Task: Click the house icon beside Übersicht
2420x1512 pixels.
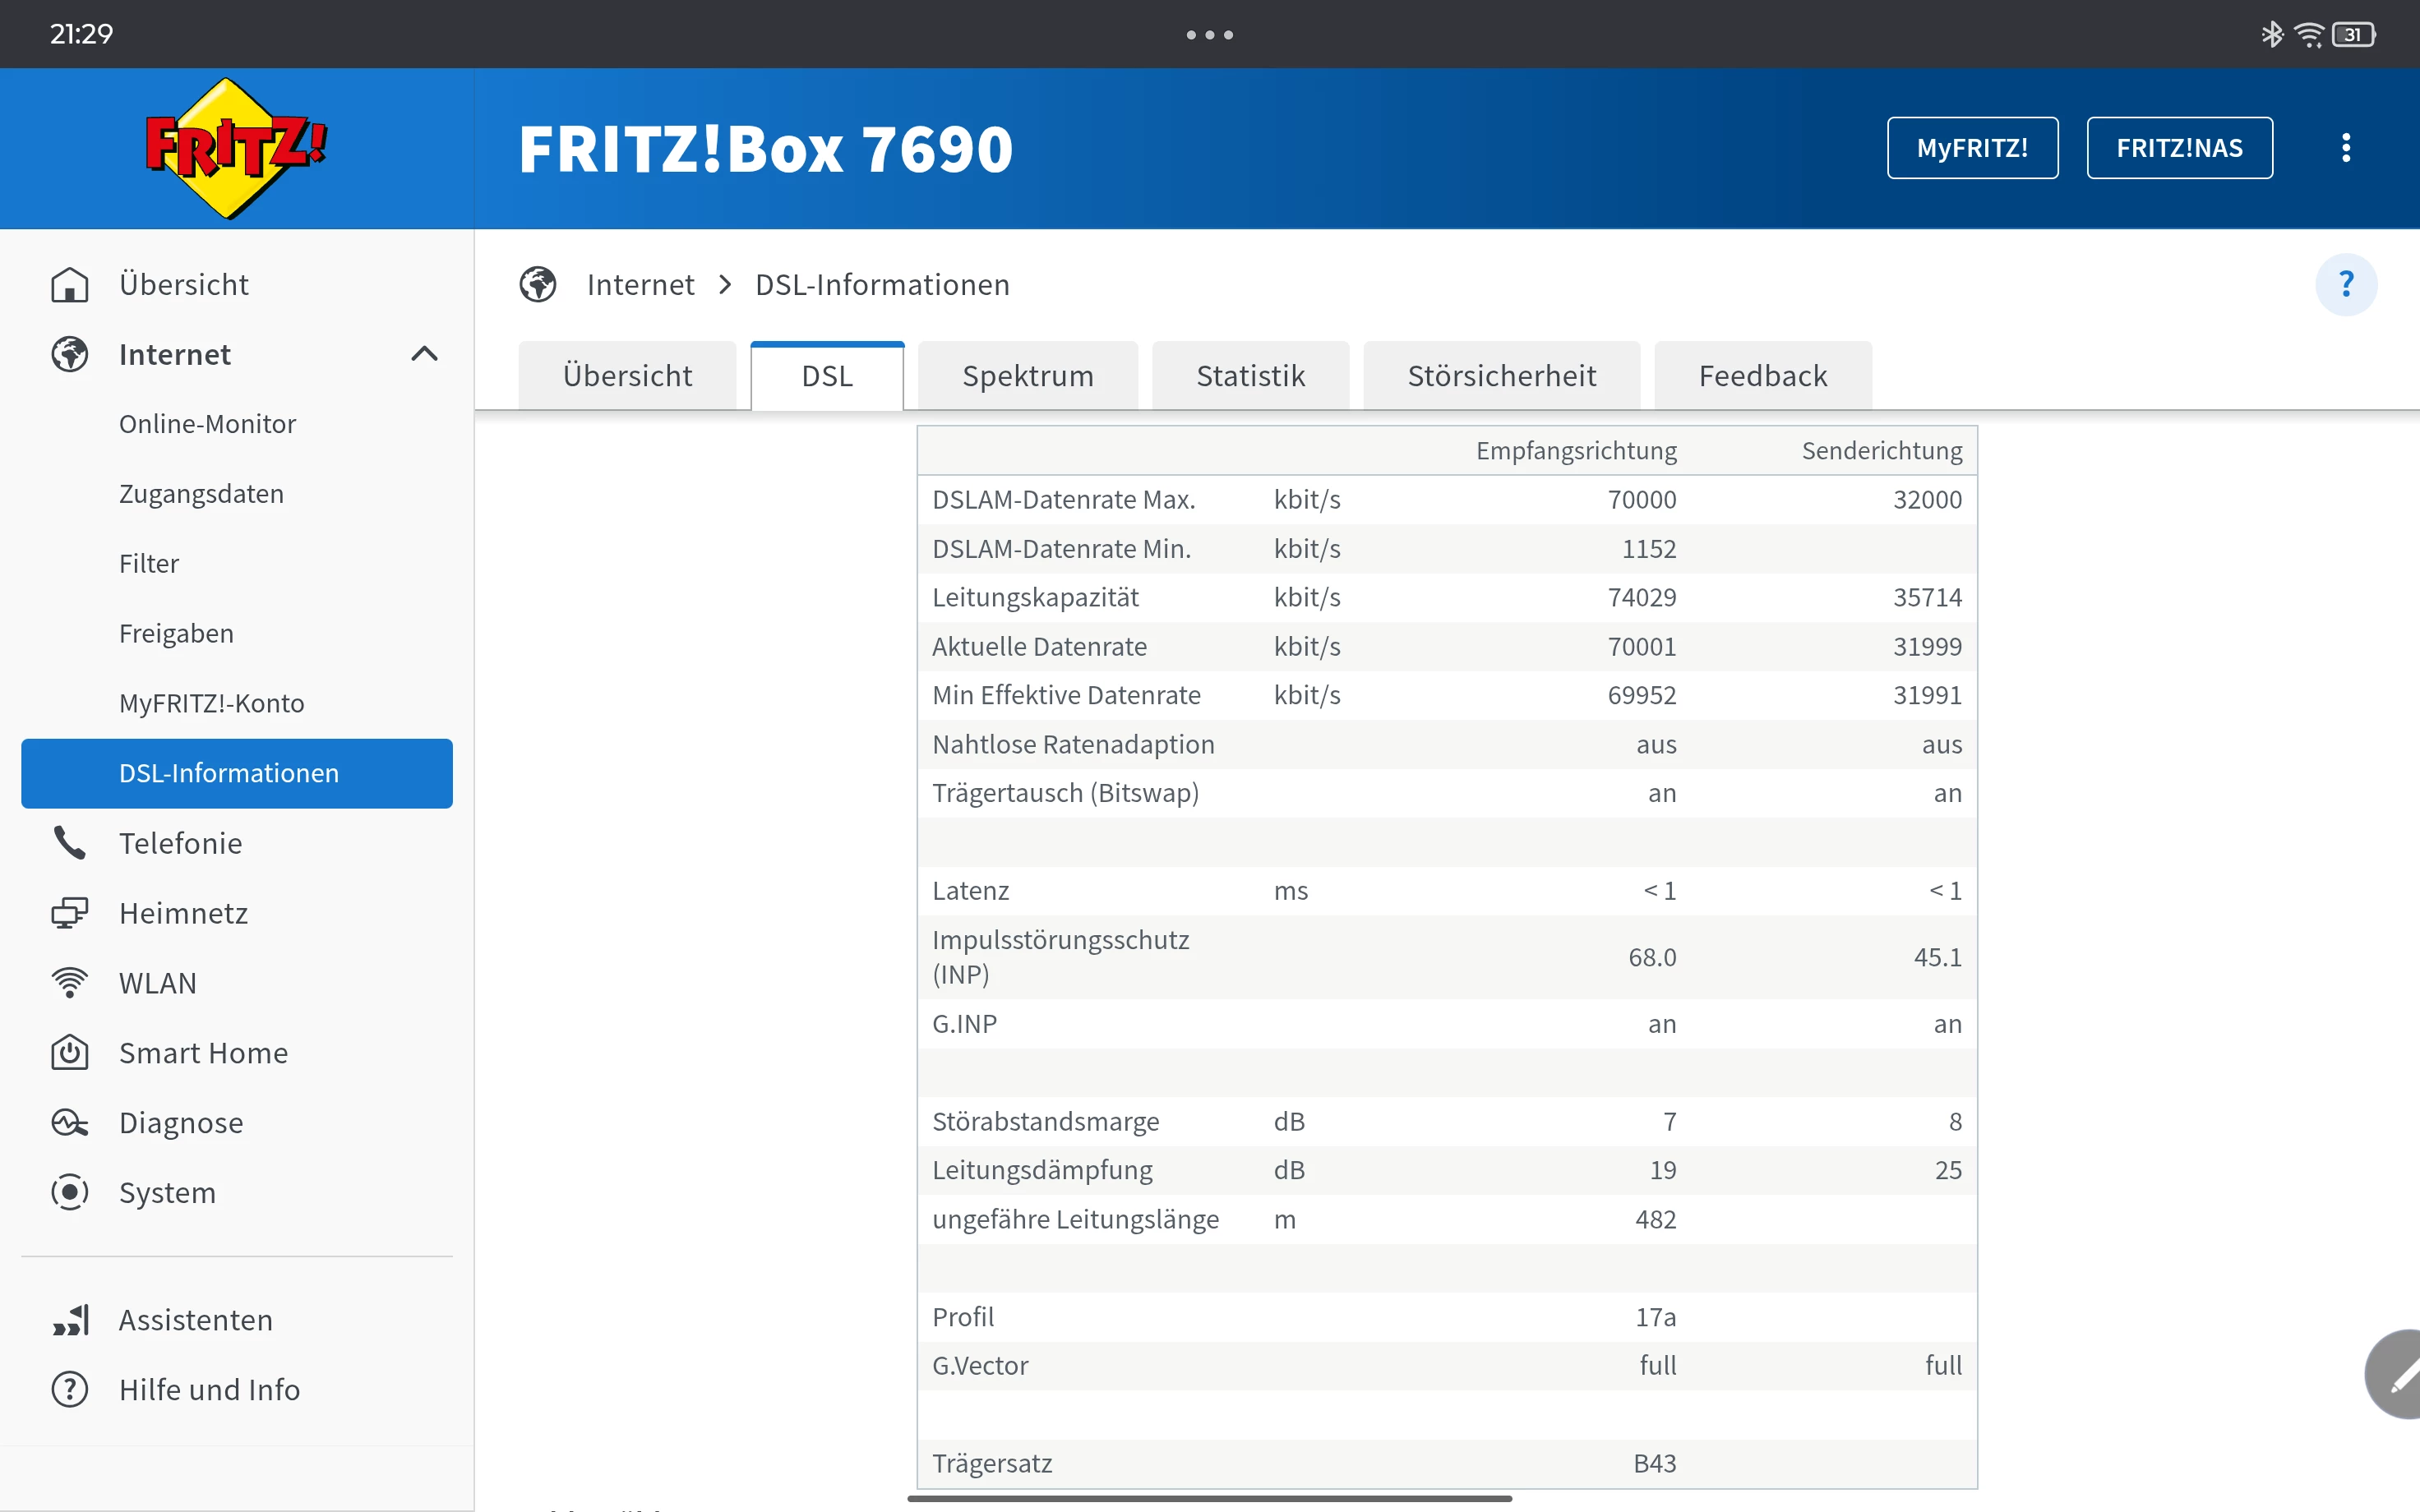Action: [69, 285]
